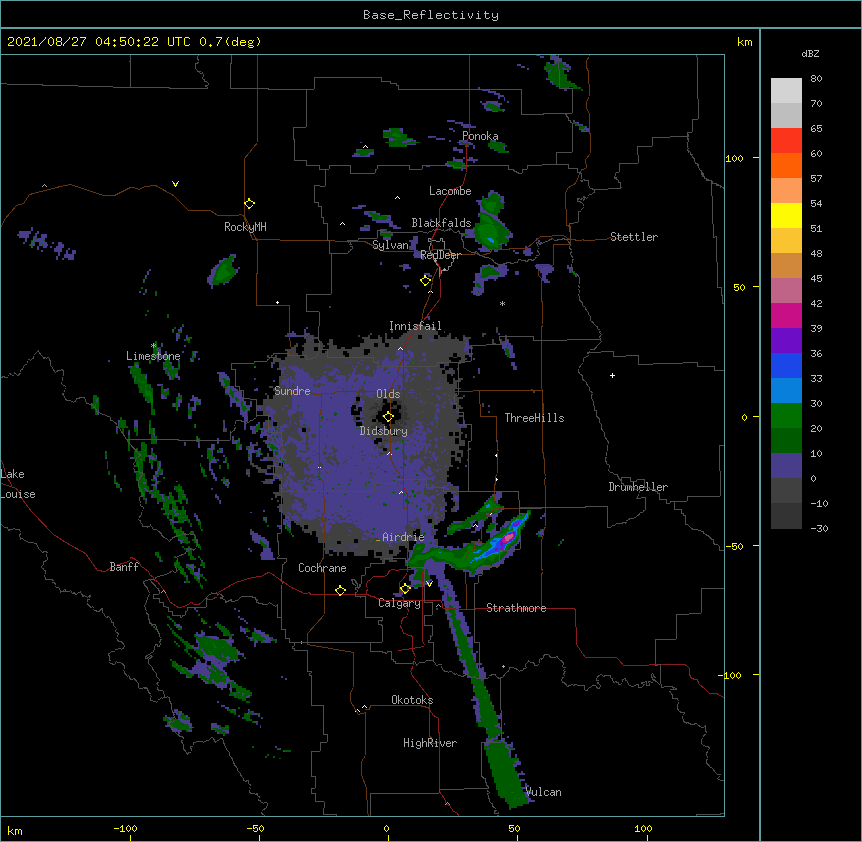Click the Stettler city label
Viewport: 862px width, 842px height.
[x=634, y=237]
